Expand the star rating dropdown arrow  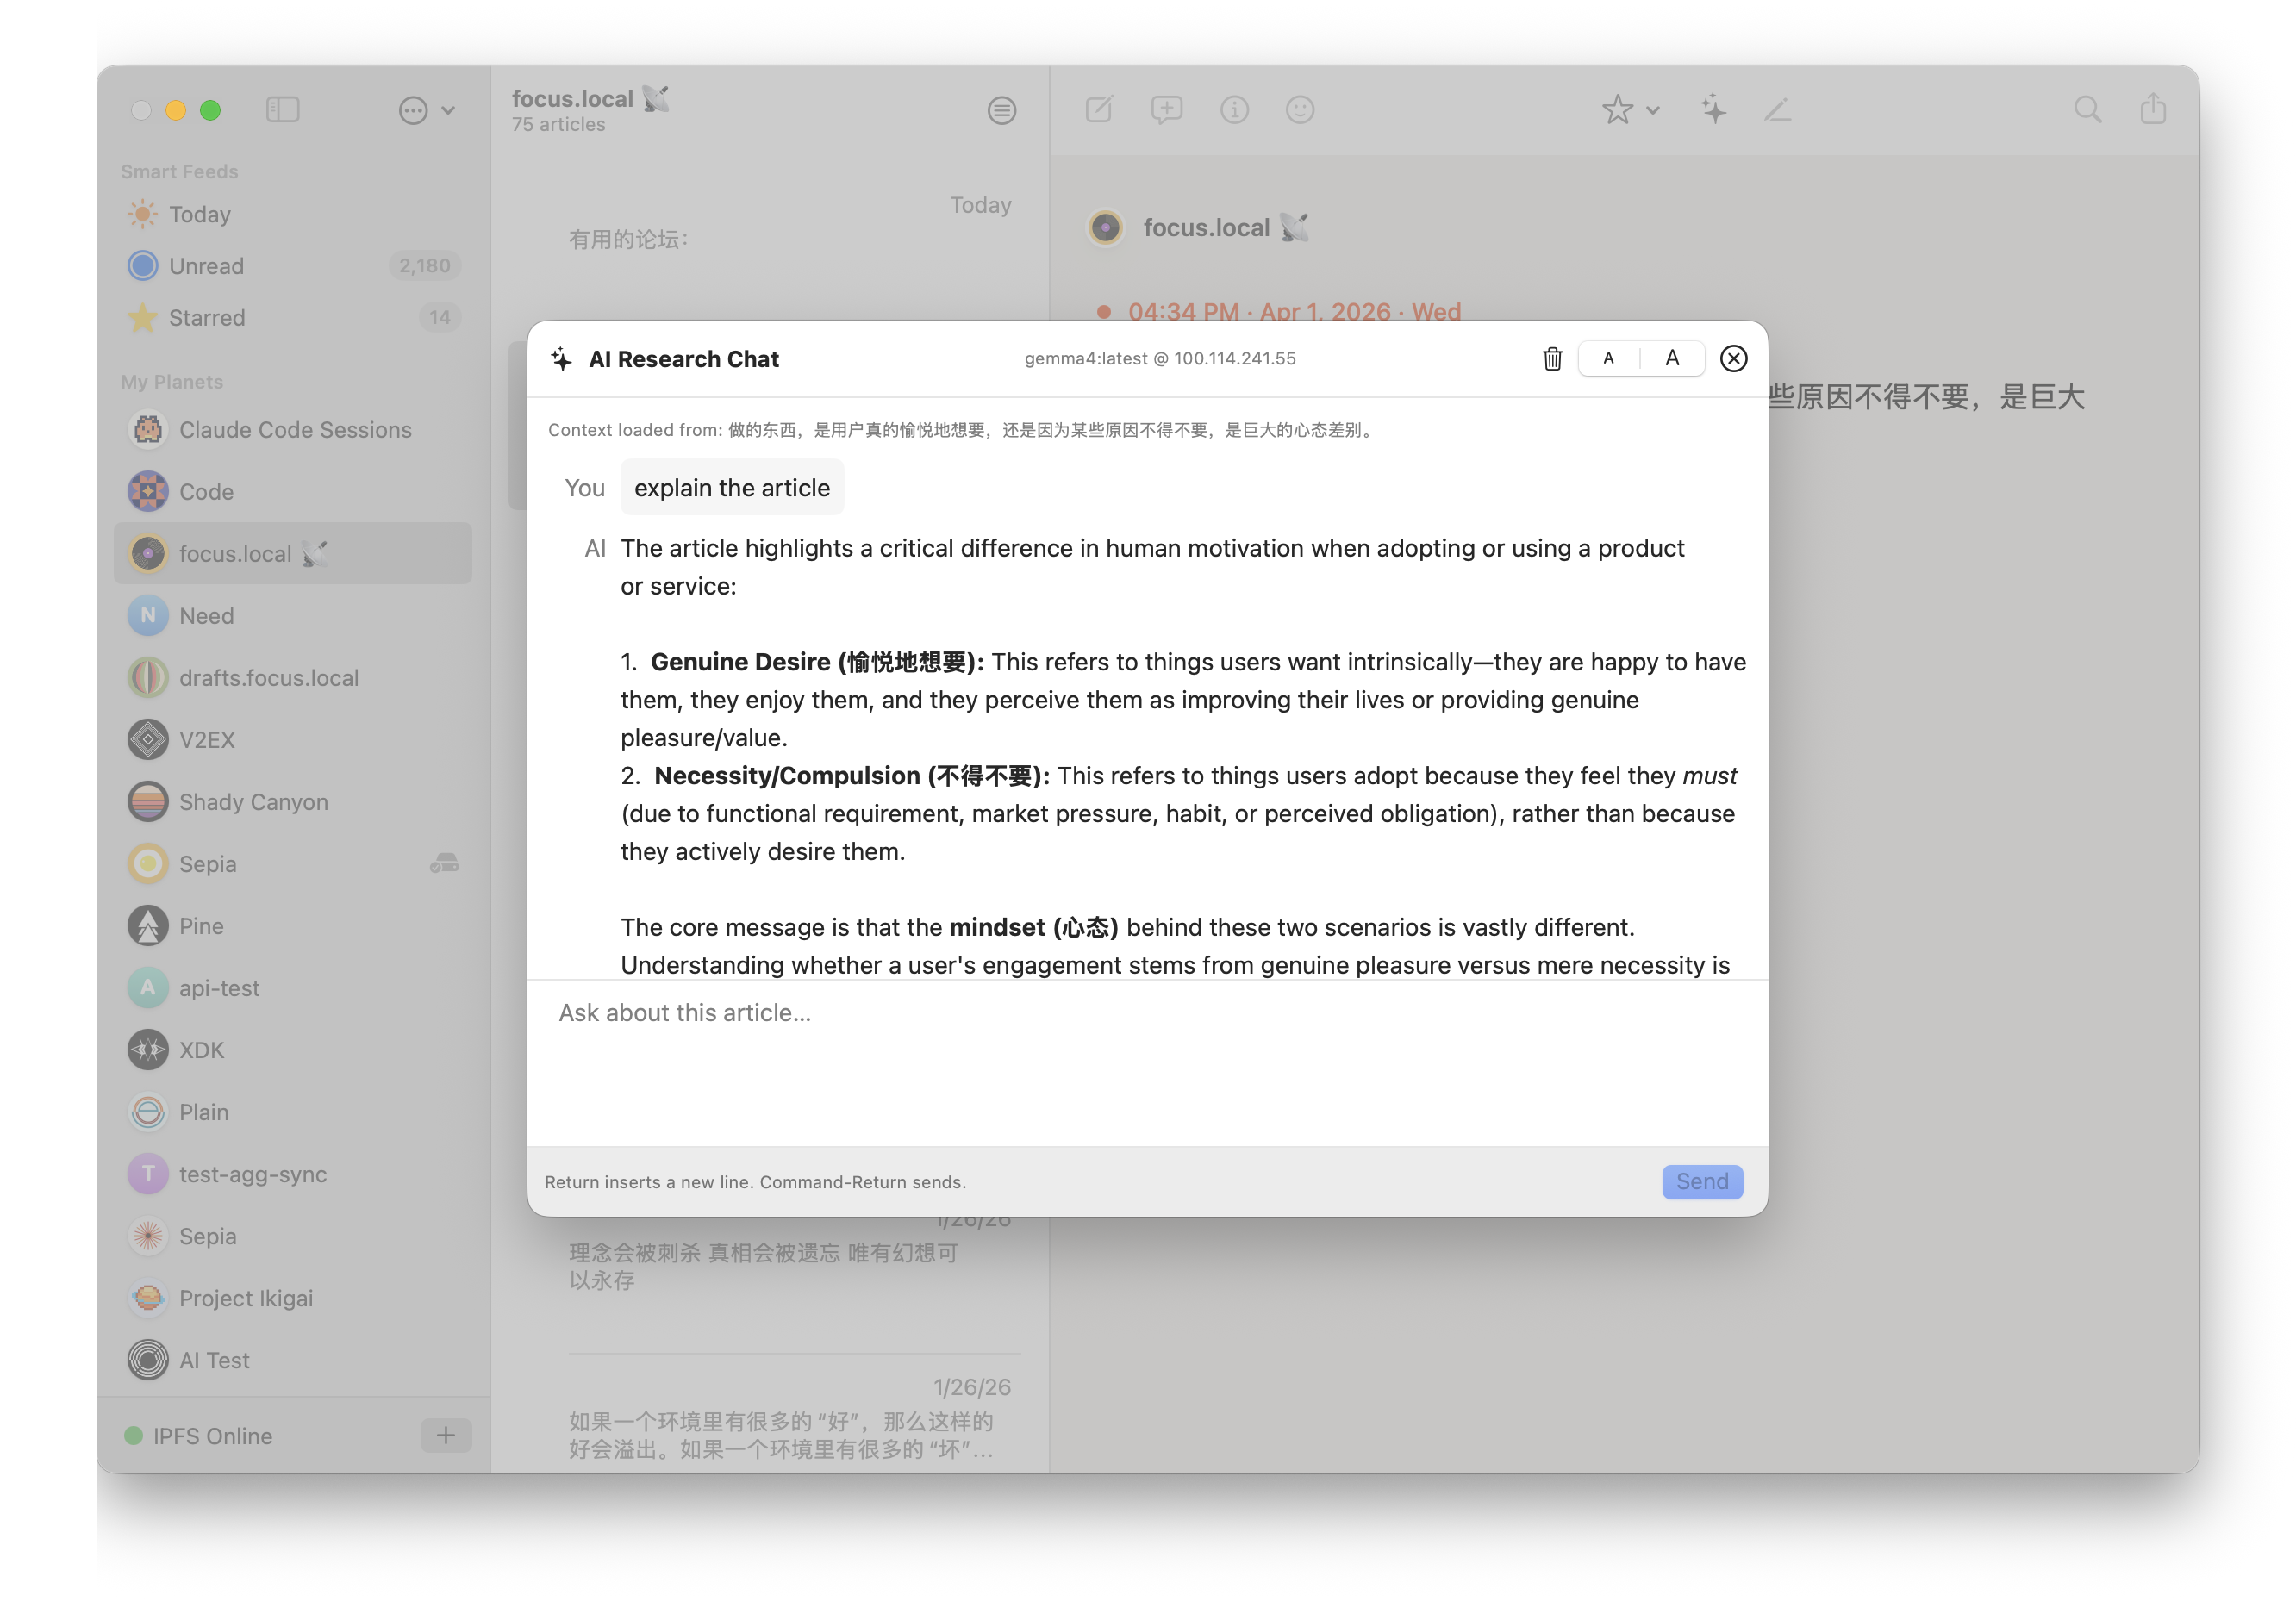pos(1653,110)
